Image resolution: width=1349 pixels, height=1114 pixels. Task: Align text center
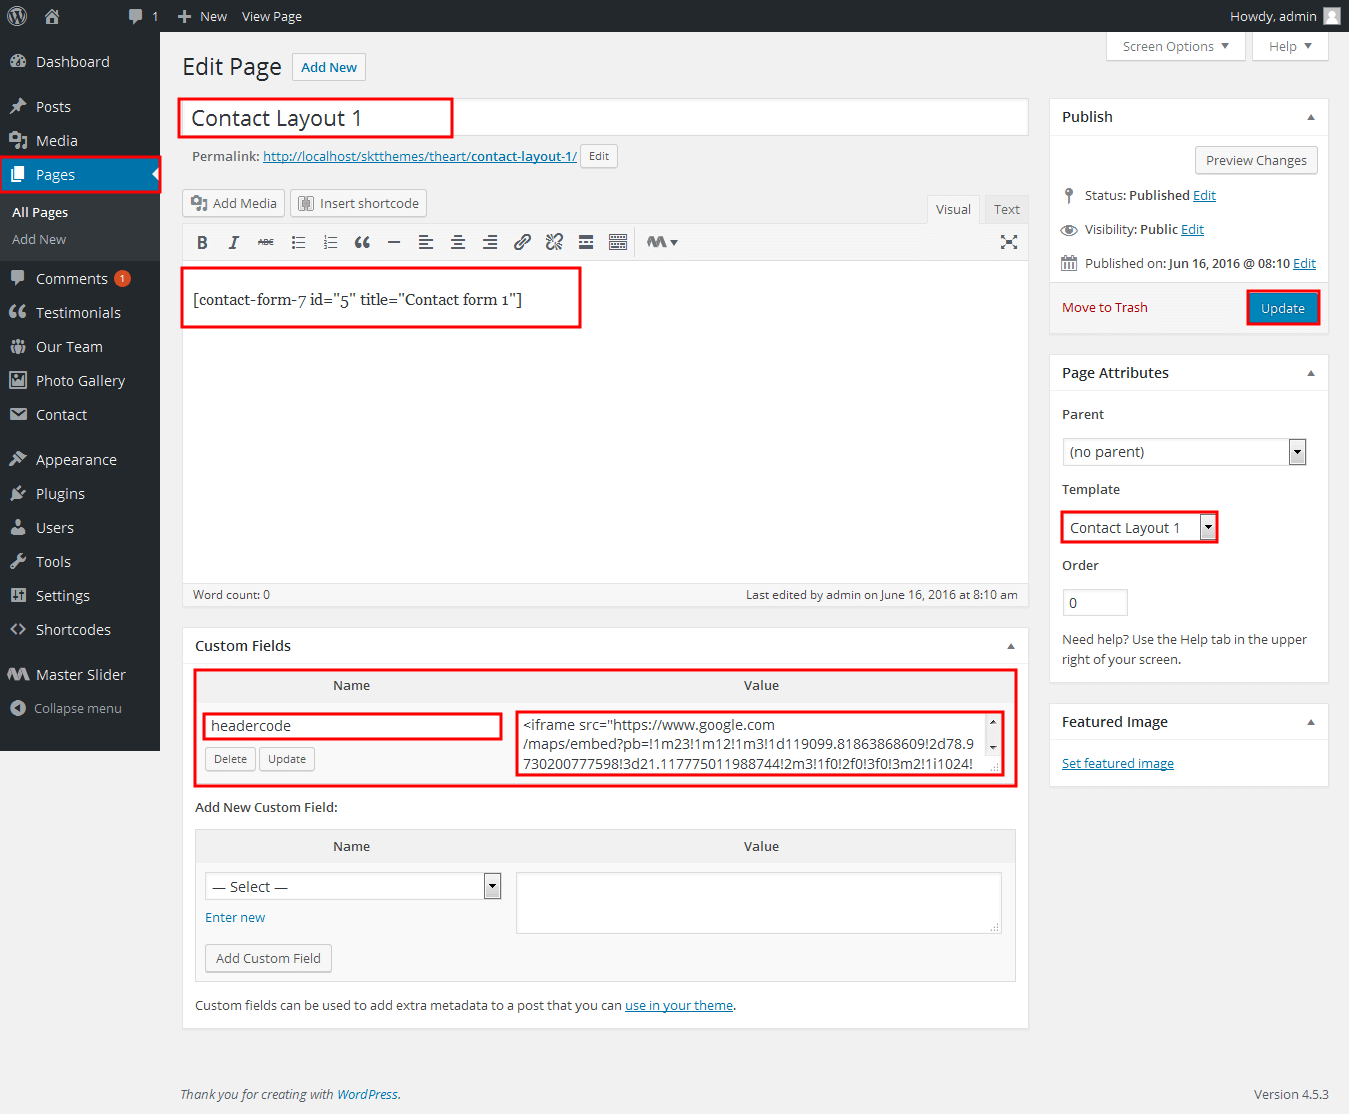(458, 242)
